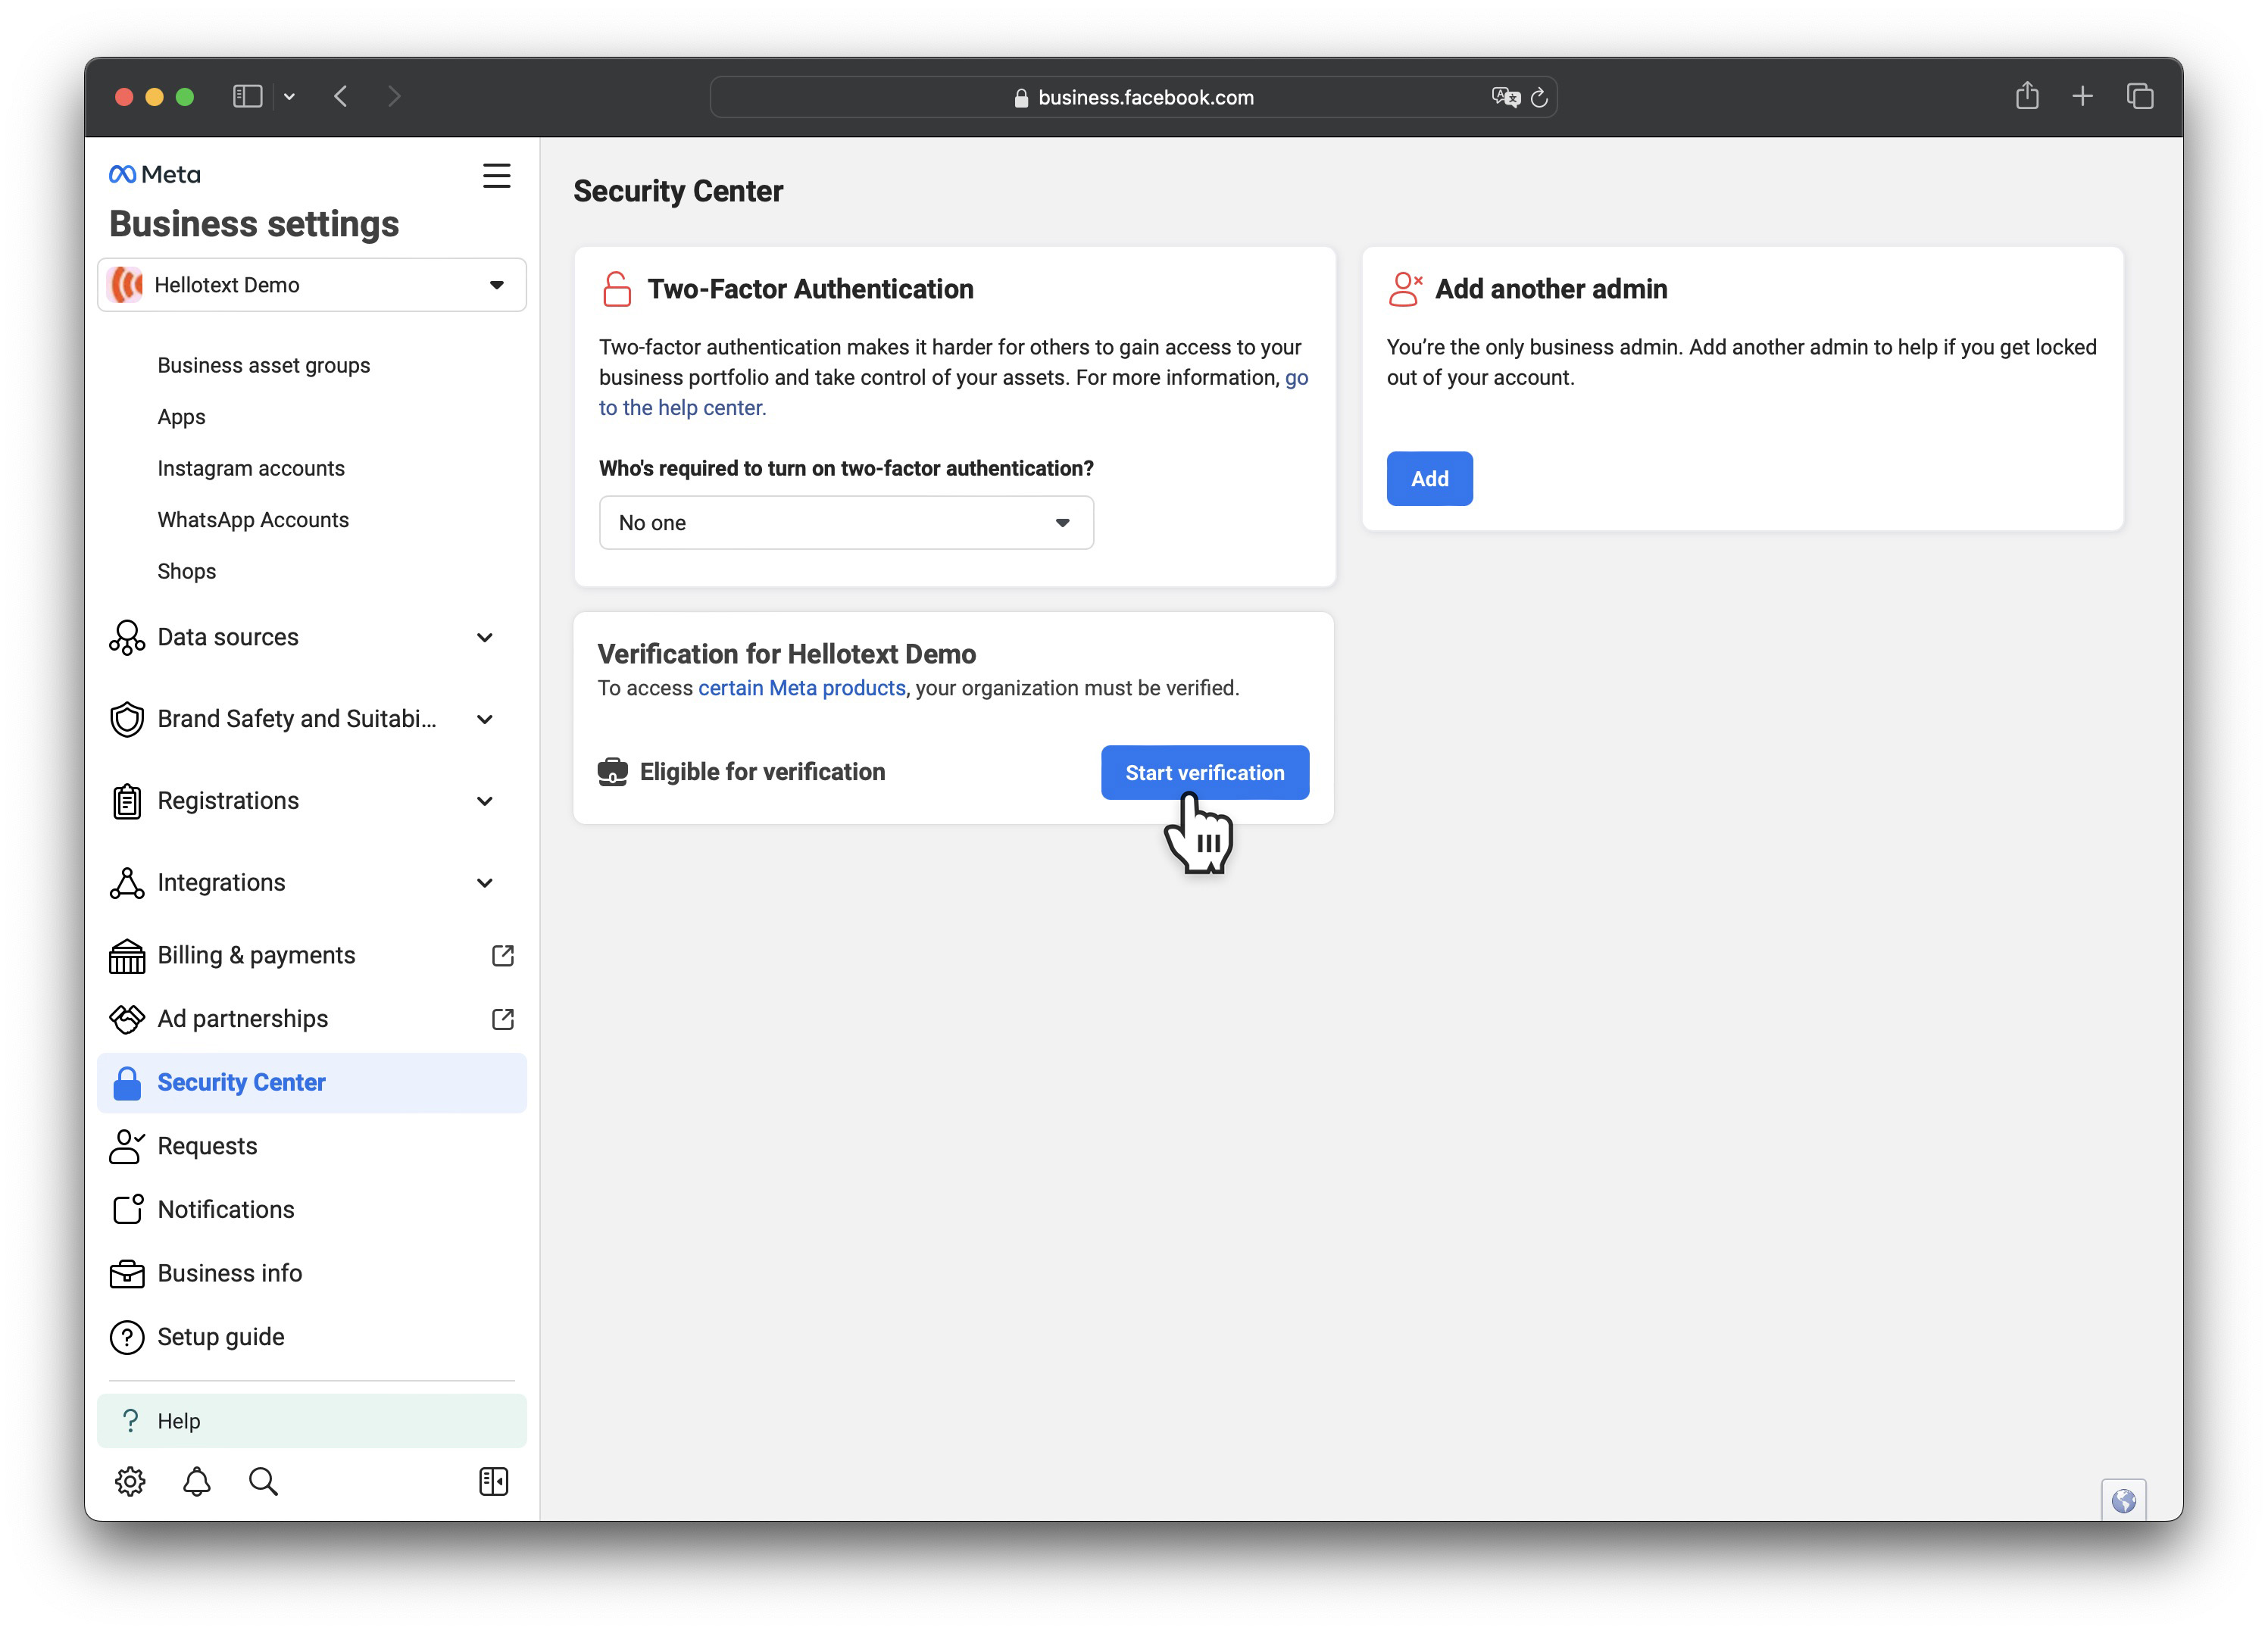2268x1633 pixels.
Task: Open a new Safari tab
Action: (2083, 96)
